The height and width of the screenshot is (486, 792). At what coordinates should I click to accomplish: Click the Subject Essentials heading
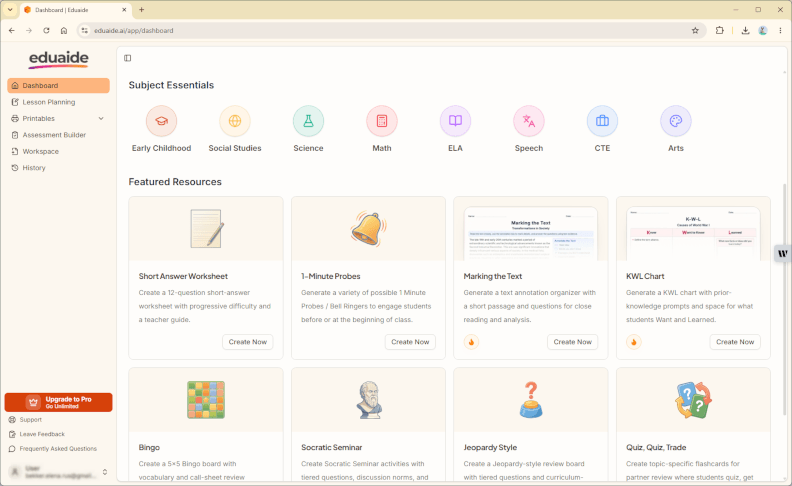(171, 85)
